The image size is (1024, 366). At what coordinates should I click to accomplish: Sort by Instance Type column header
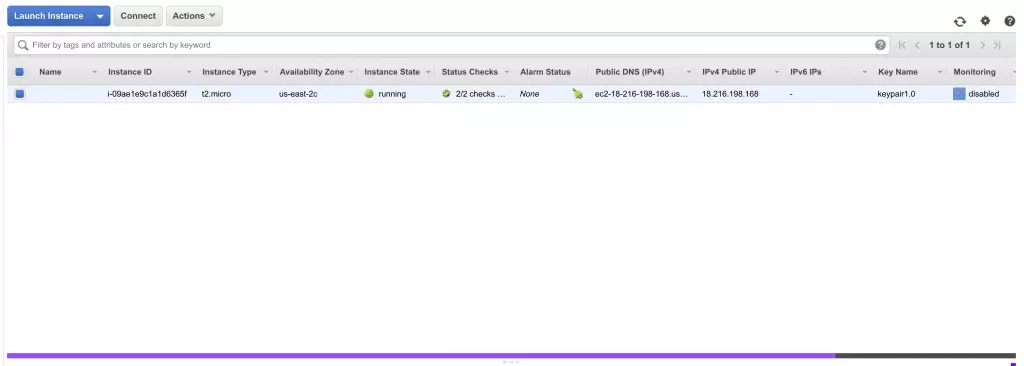pos(229,72)
